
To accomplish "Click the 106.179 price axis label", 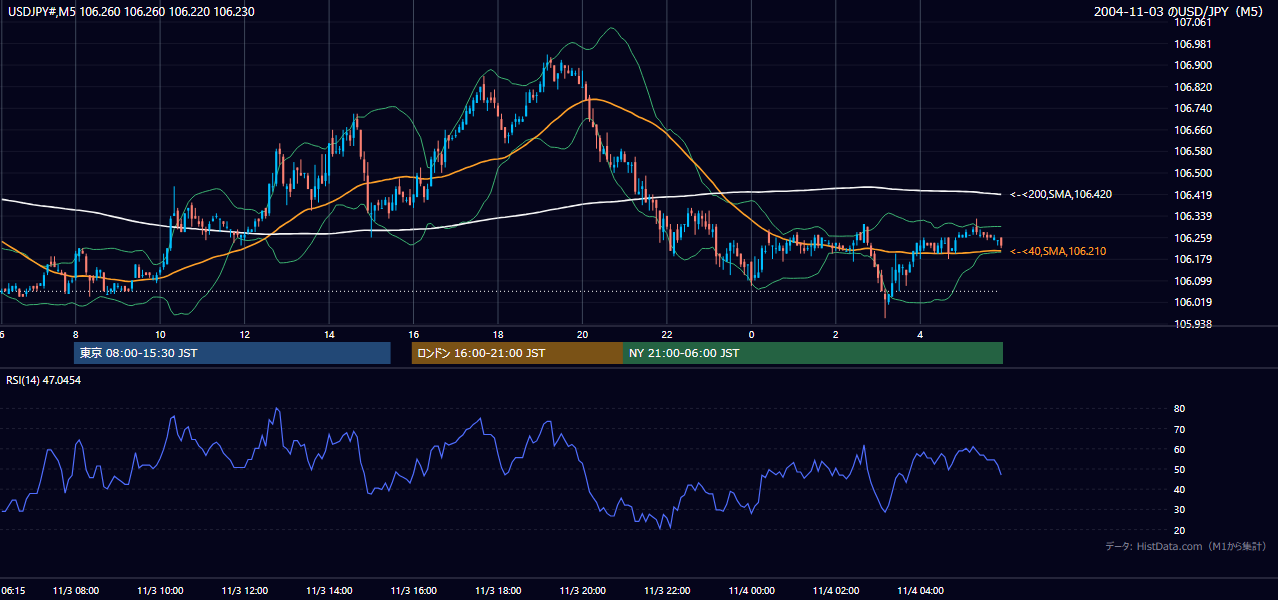I will [x=1193, y=259].
